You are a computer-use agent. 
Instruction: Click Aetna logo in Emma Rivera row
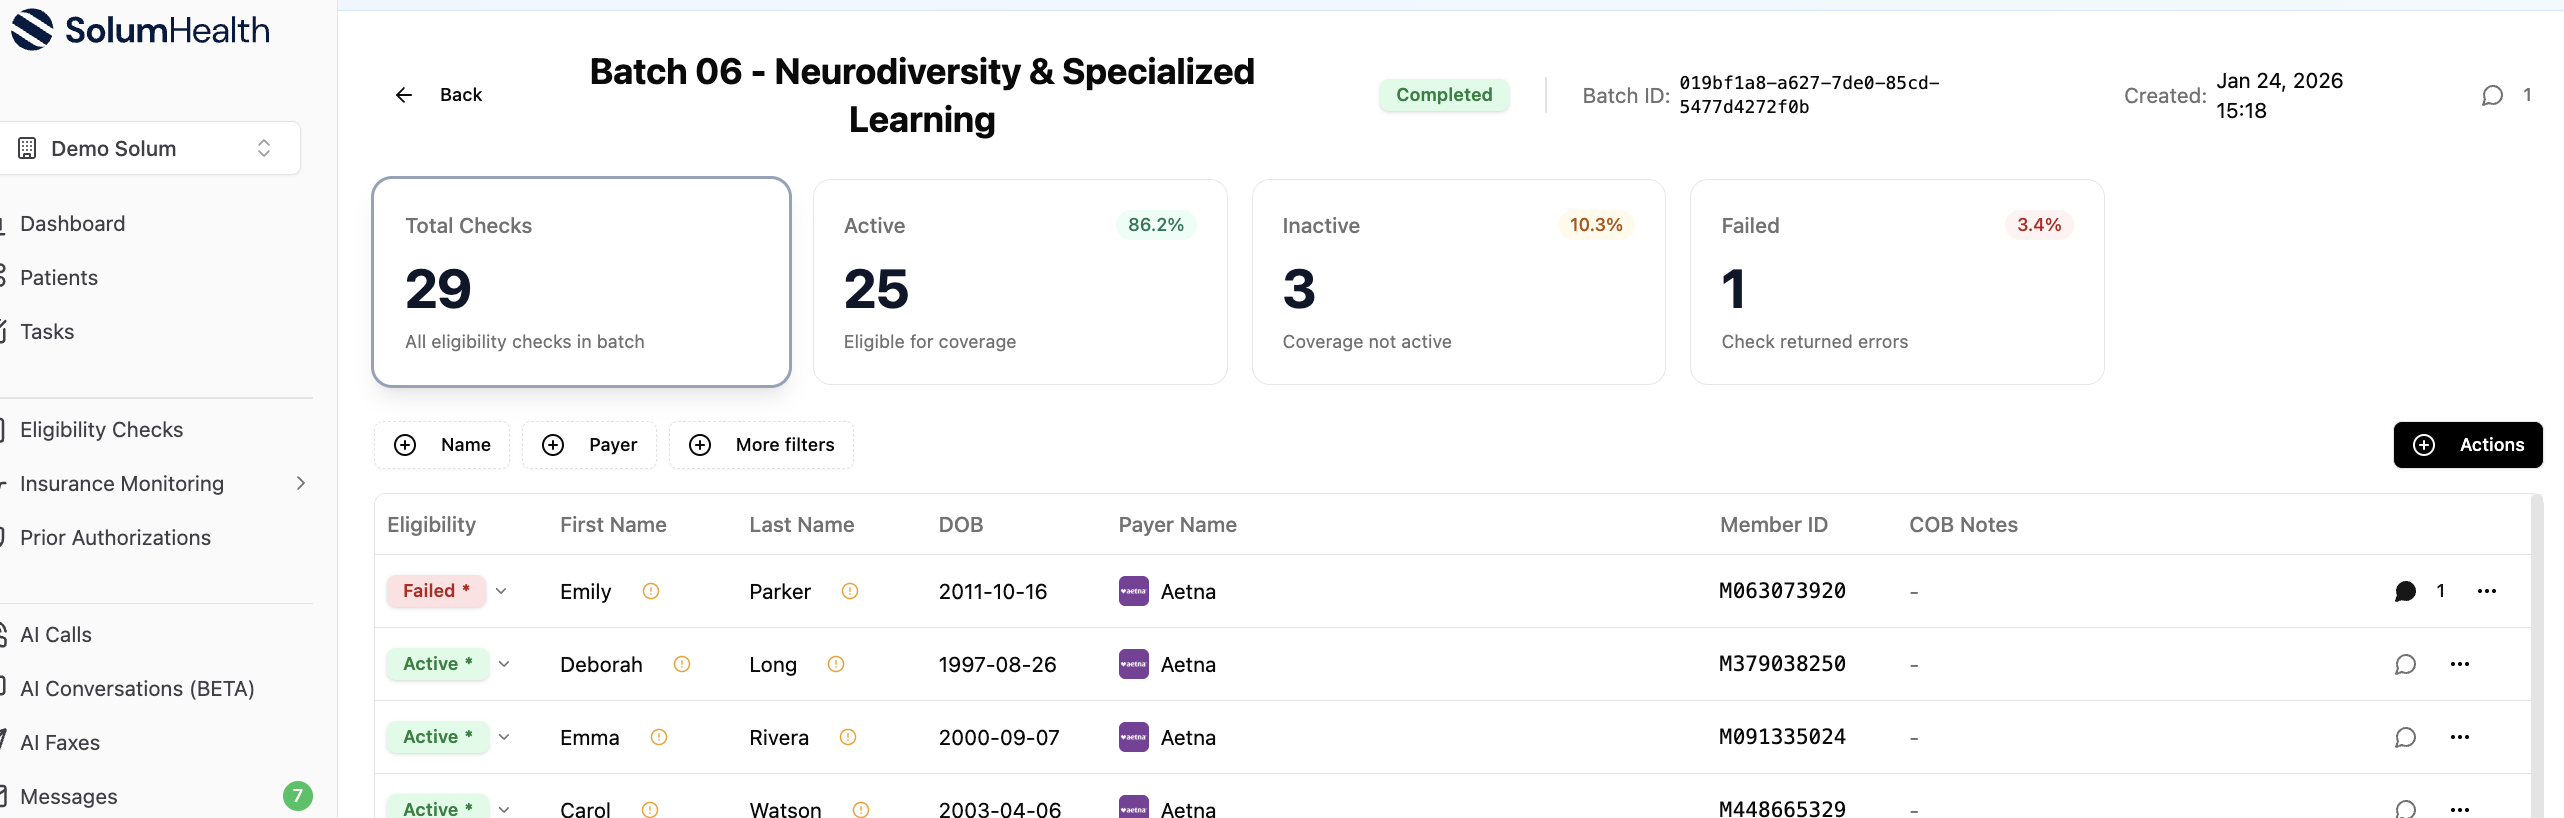click(x=1133, y=737)
